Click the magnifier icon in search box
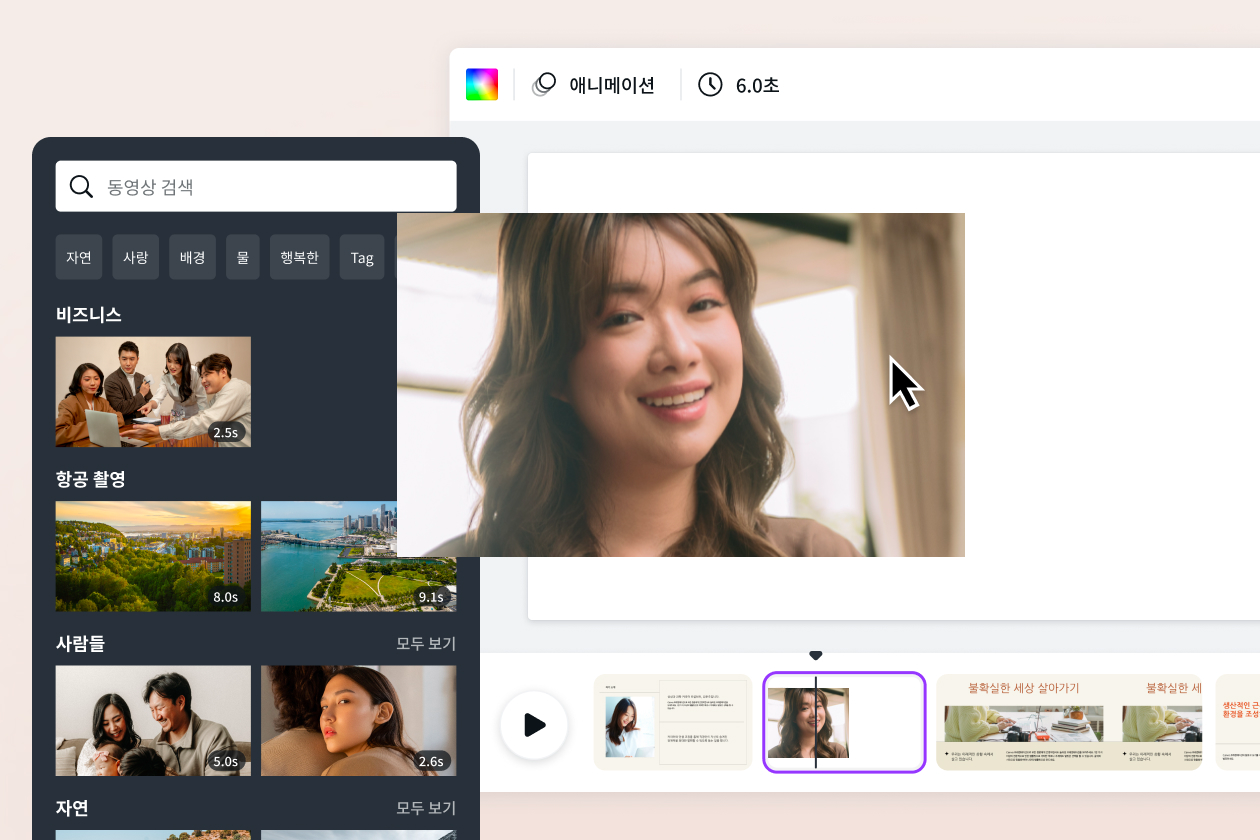The width and height of the screenshot is (1260, 840). [x=81, y=186]
